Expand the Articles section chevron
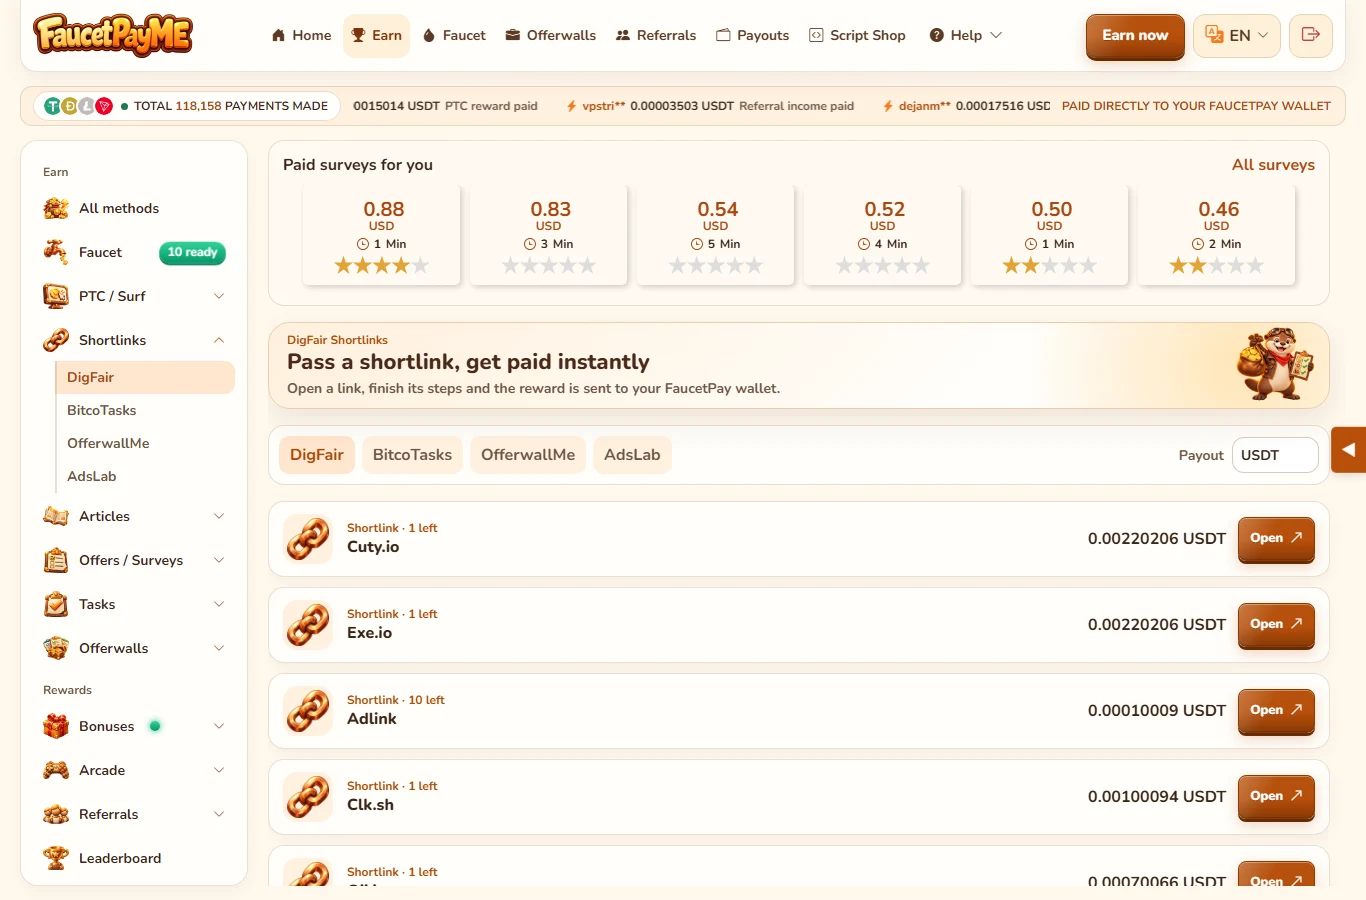The width and height of the screenshot is (1366, 900). tap(219, 516)
